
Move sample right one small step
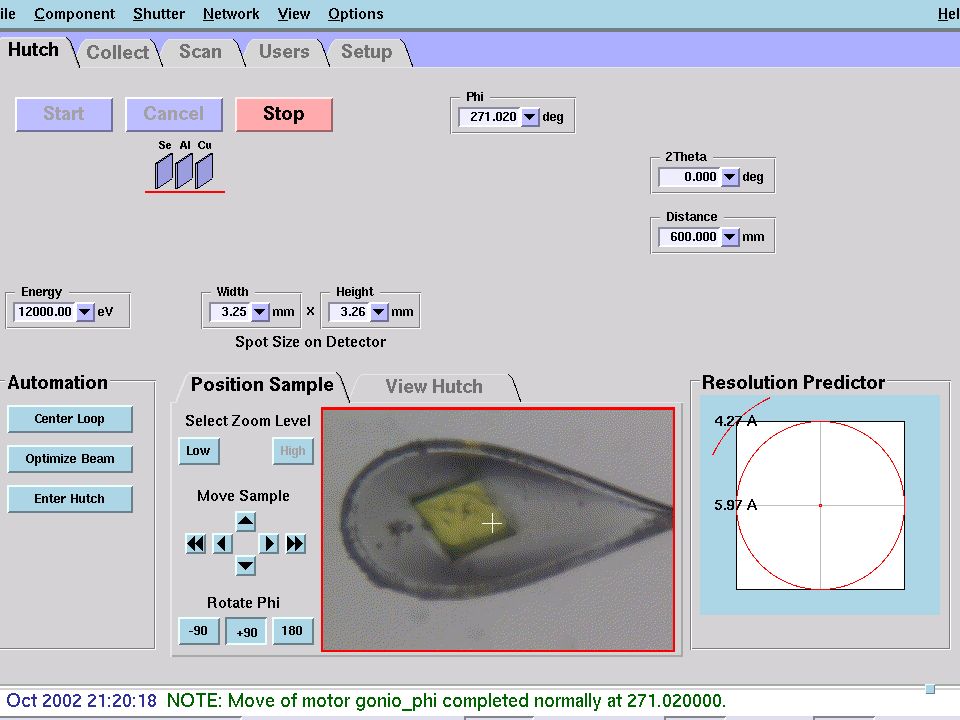coord(269,544)
